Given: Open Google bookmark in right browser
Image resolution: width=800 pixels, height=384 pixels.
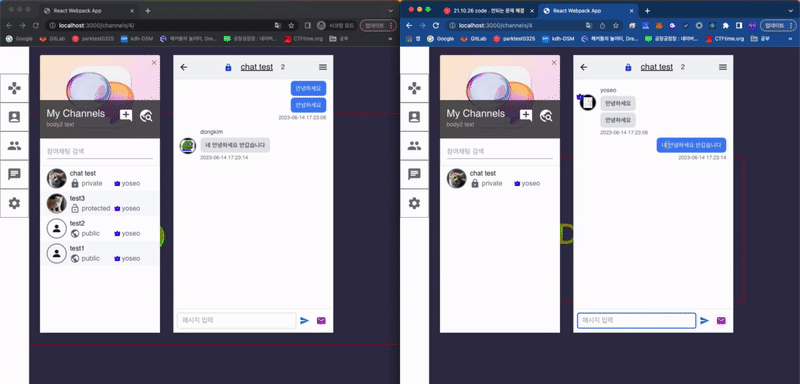Looking at the screenshot, I should tap(440, 39).
